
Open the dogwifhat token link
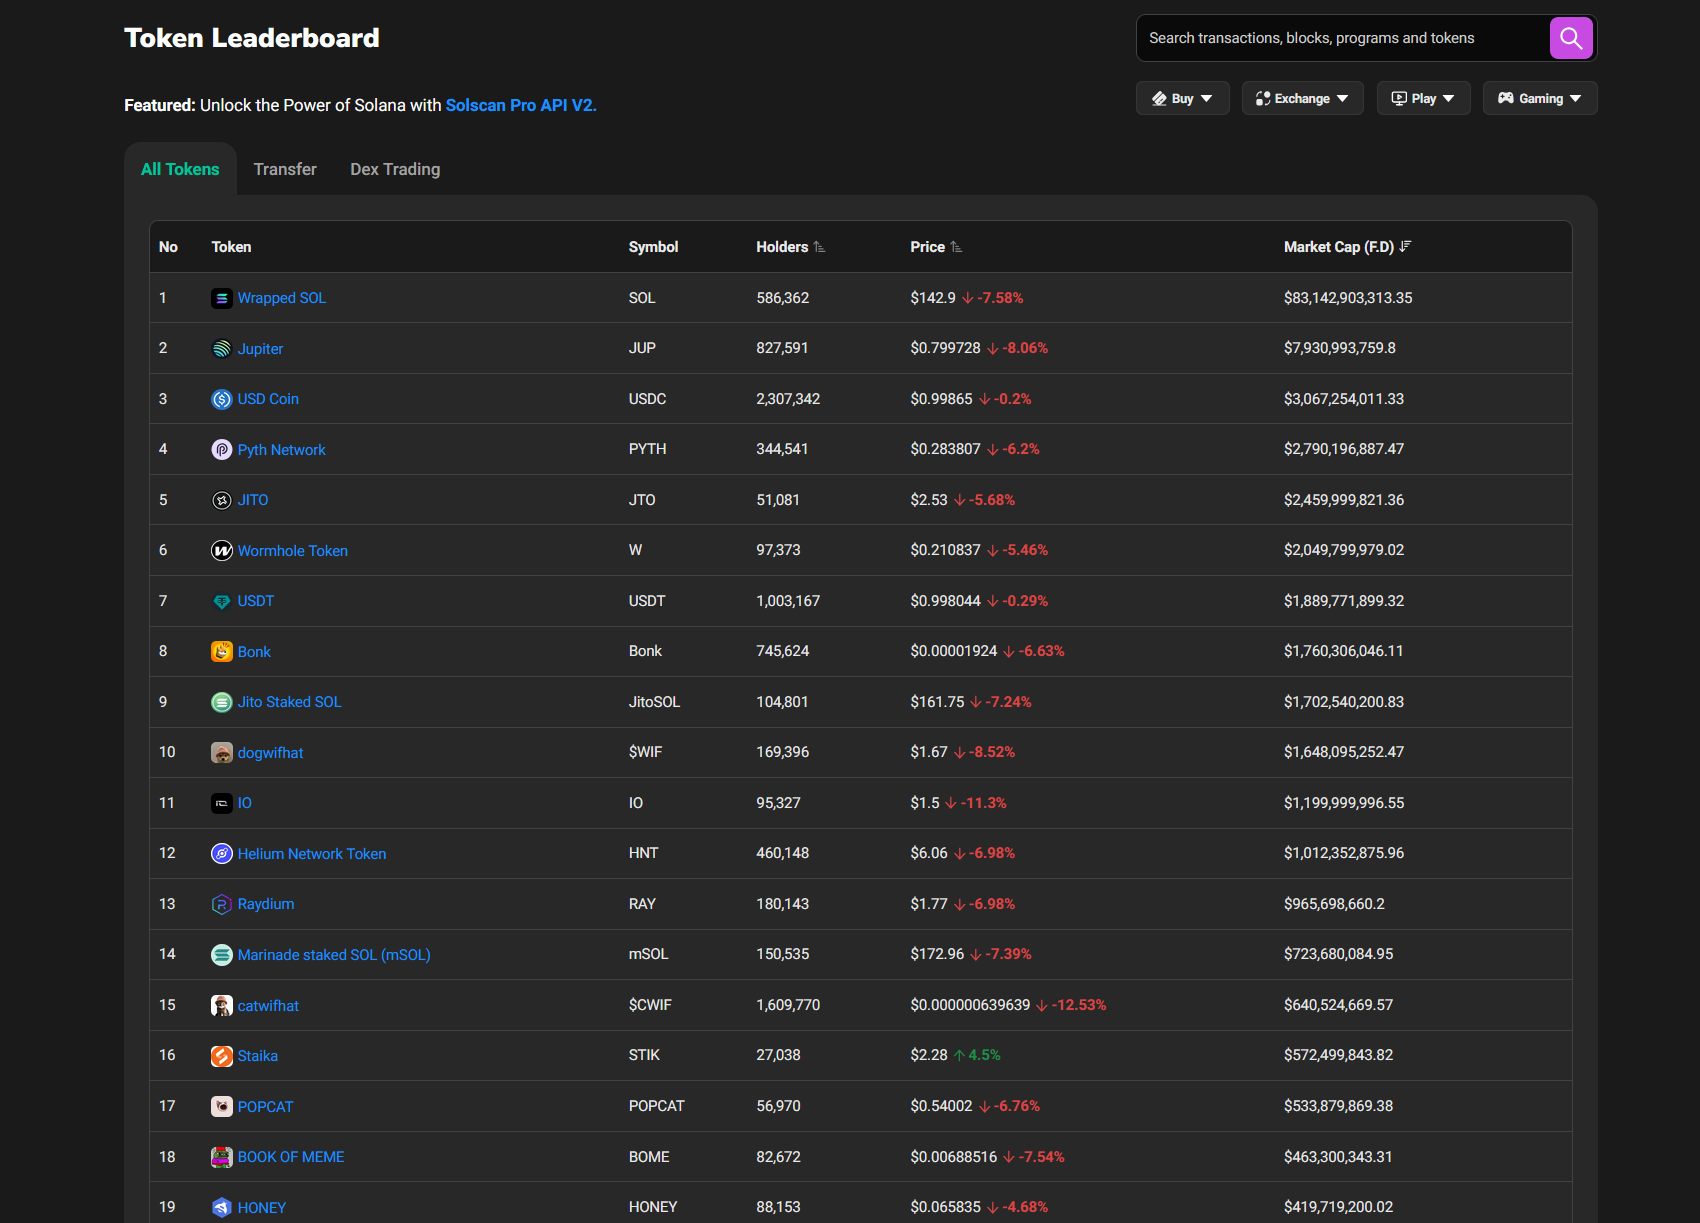pos(270,753)
